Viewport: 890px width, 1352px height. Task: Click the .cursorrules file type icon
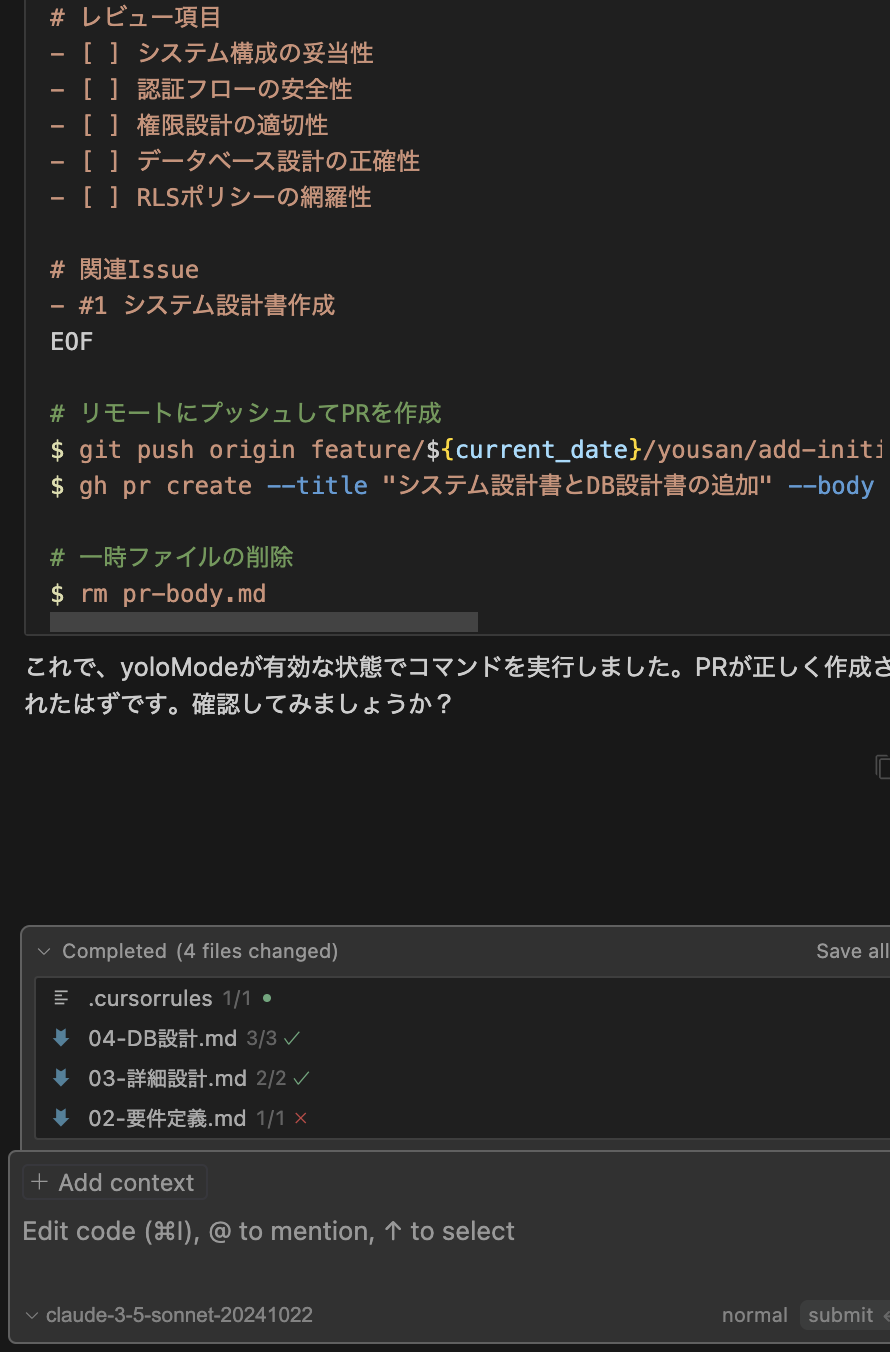[x=60, y=997]
